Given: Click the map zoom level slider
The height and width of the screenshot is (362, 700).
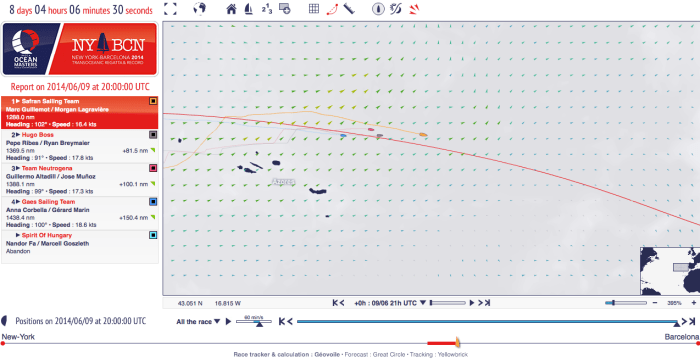Looking at the screenshot, I should [x=626, y=303].
